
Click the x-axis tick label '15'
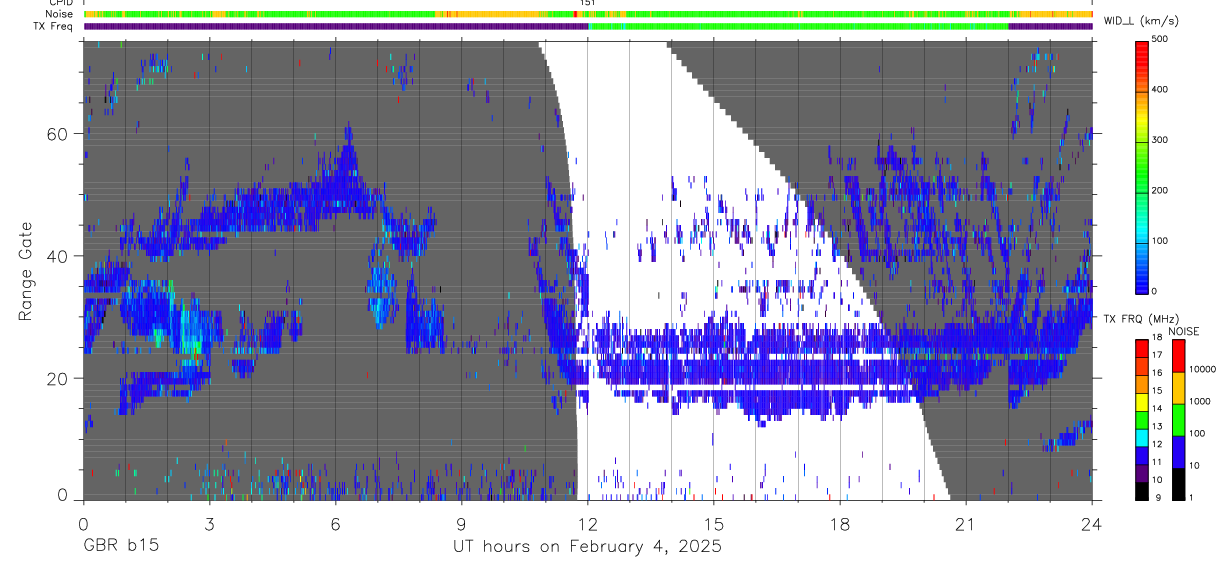tap(713, 524)
